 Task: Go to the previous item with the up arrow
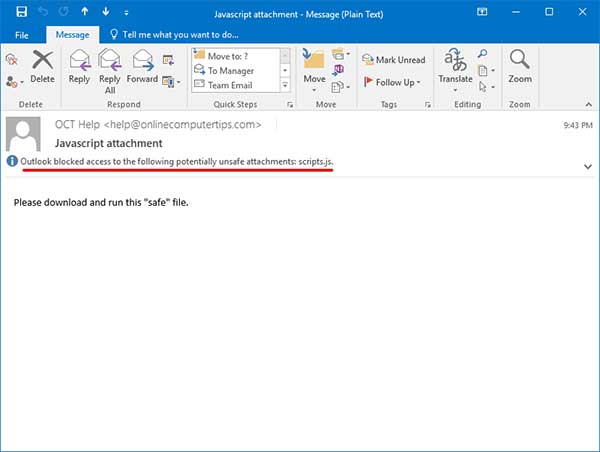point(85,12)
